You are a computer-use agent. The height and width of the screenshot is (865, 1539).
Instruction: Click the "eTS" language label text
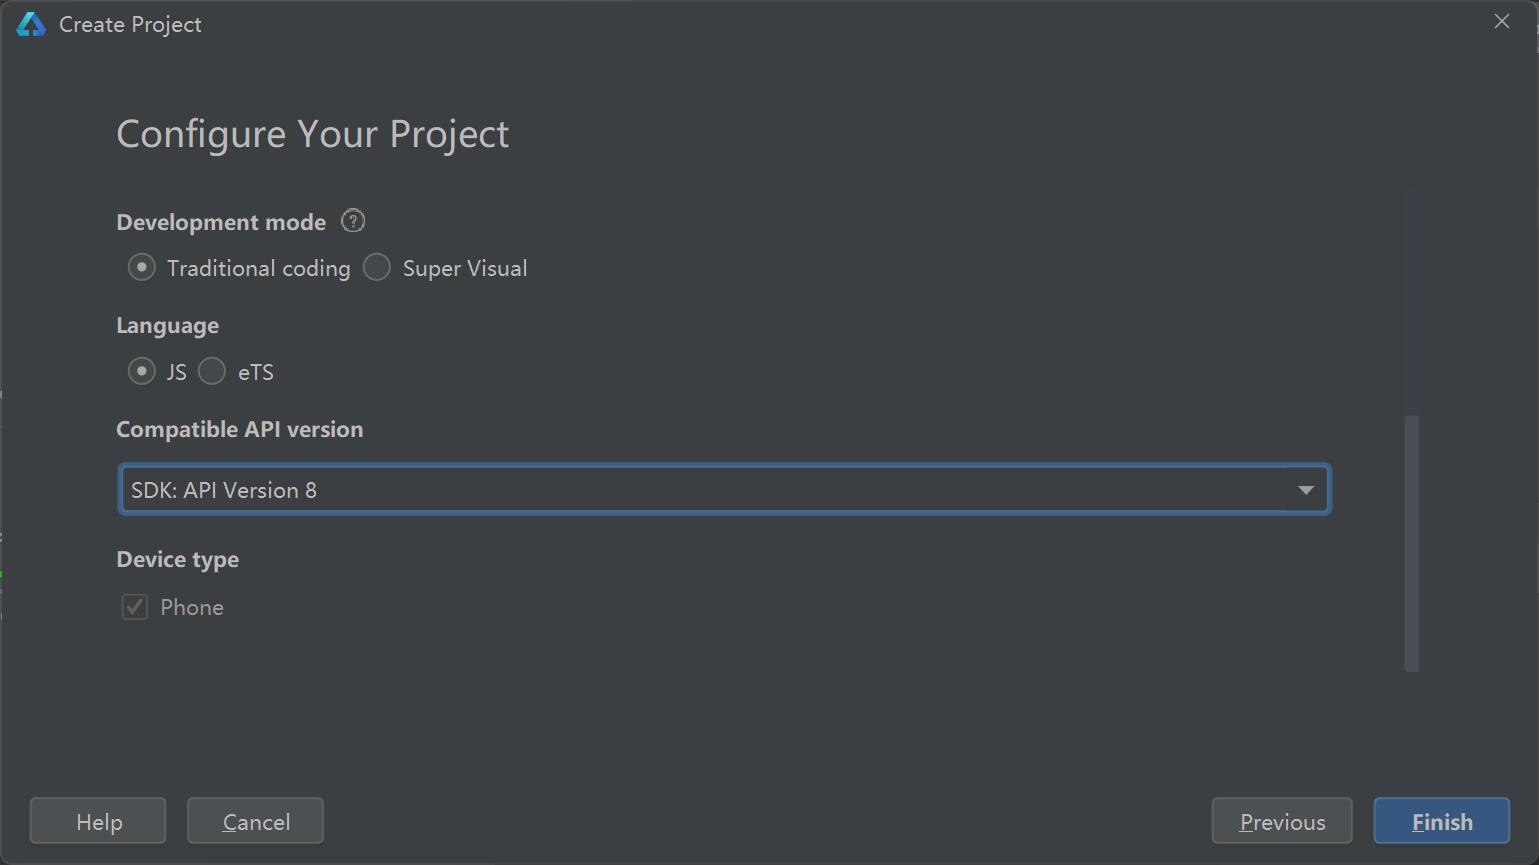coord(256,373)
